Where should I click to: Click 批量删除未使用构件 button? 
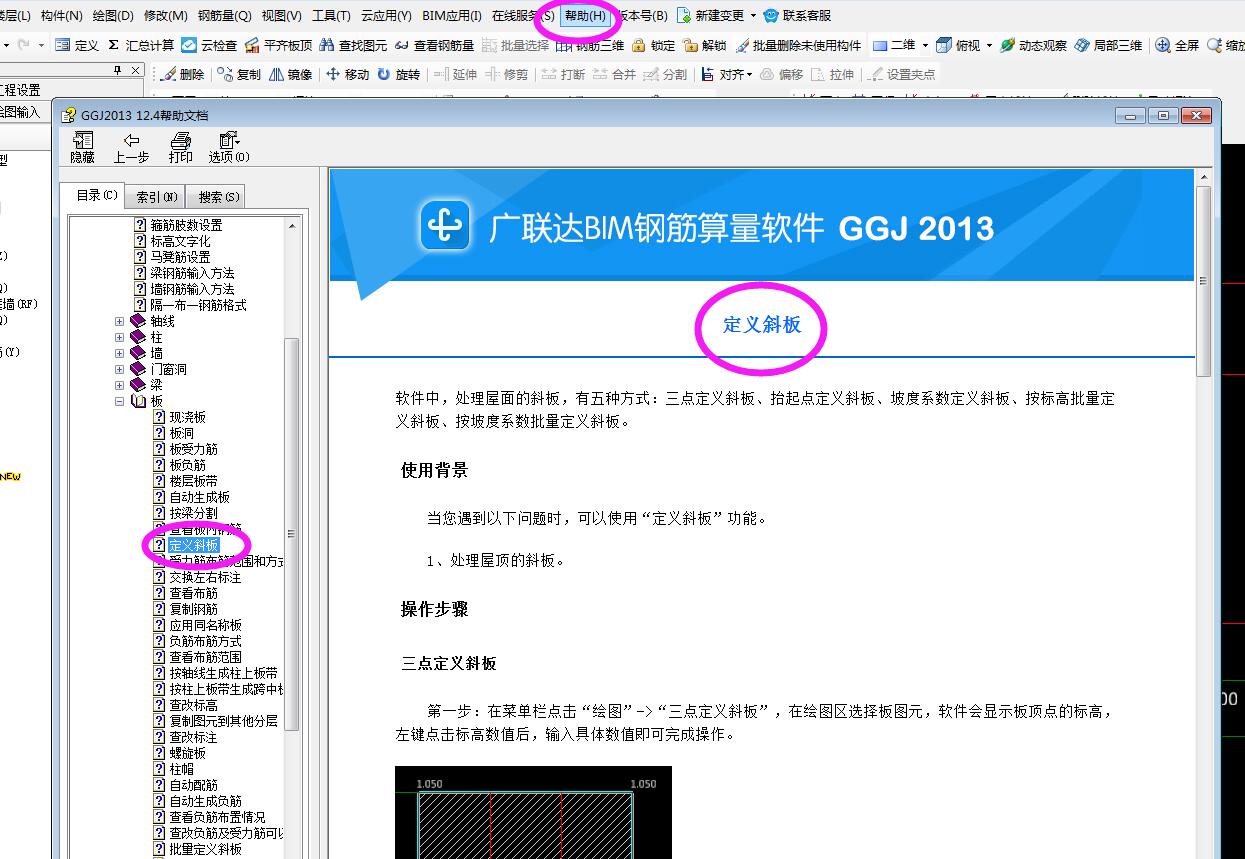798,45
